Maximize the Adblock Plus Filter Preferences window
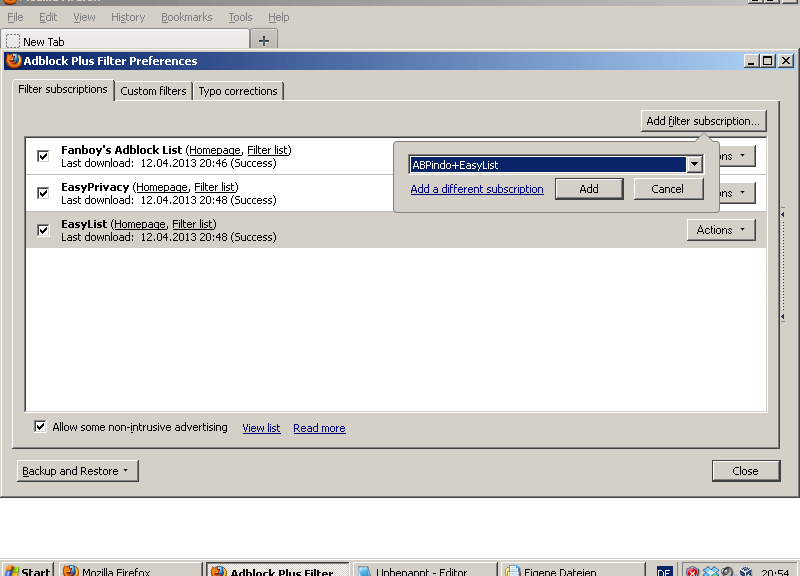 pyautogui.click(x=767, y=61)
